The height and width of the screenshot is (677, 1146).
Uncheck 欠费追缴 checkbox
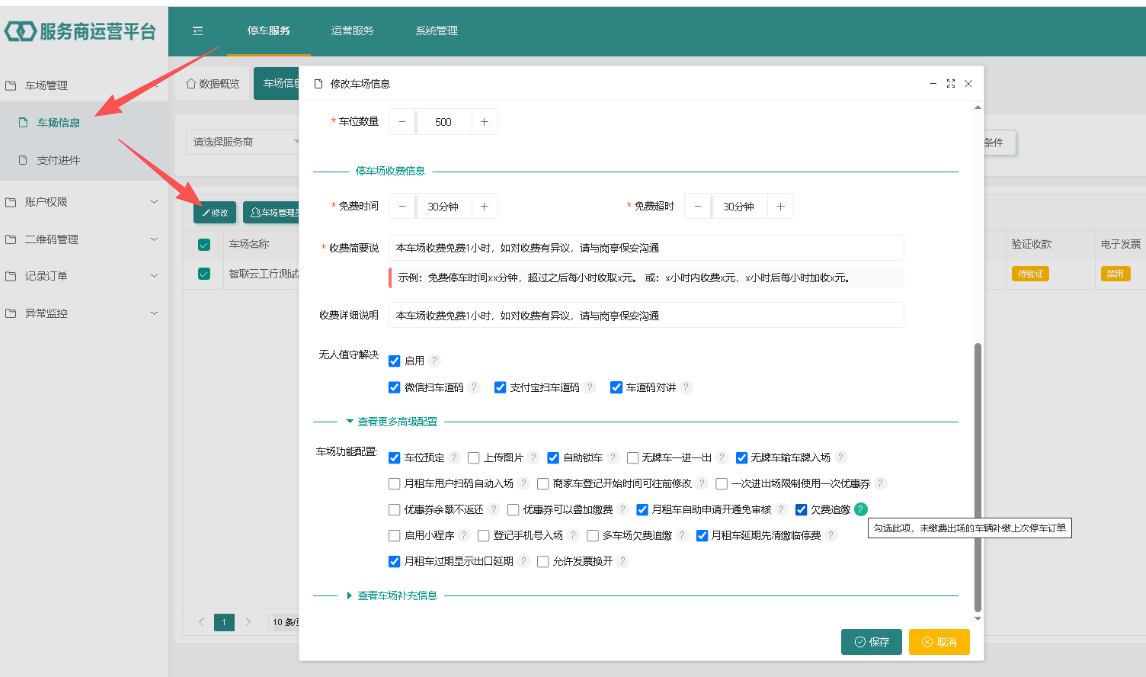(801, 510)
